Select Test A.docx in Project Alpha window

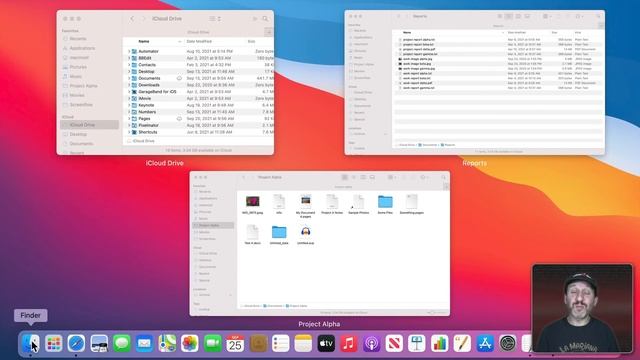pyautogui.click(x=252, y=232)
